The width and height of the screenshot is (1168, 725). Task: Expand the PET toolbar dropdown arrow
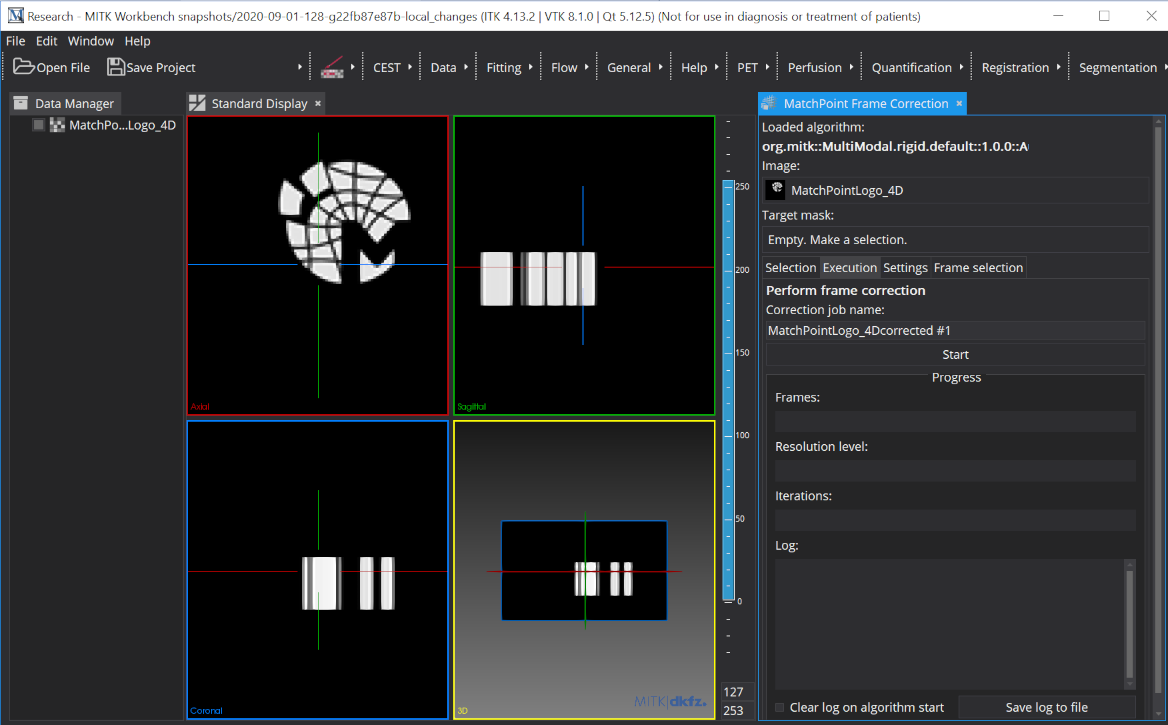click(x=767, y=67)
